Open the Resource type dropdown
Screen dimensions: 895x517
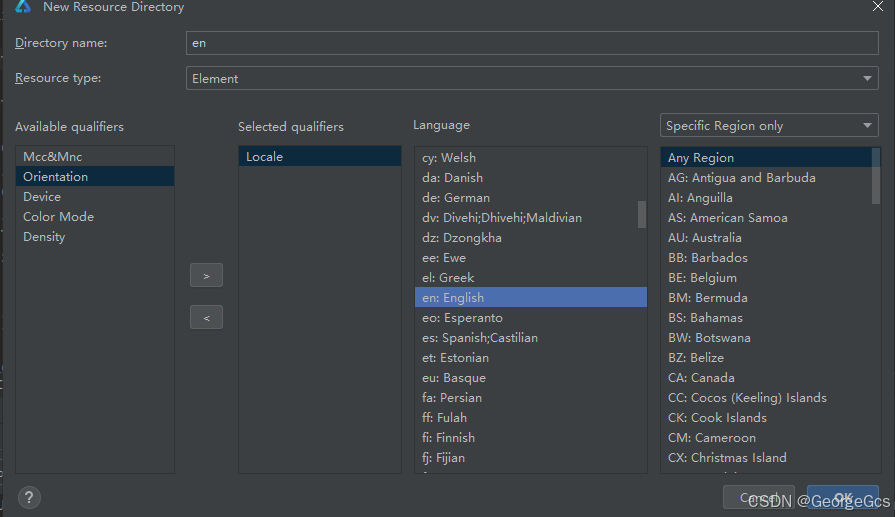click(532, 78)
